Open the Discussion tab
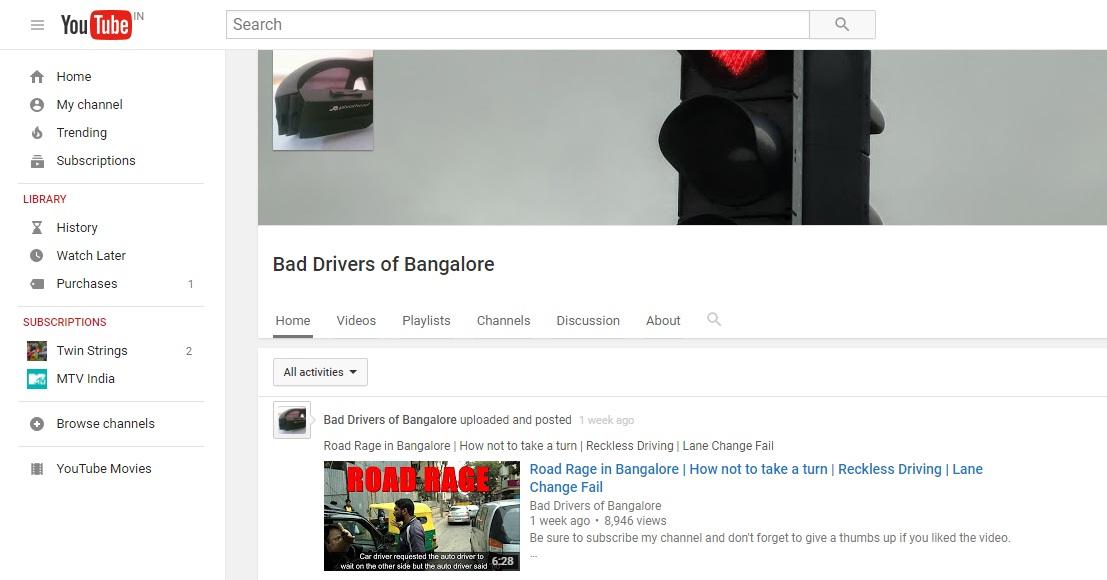Image resolution: width=1107 pixels, height=580 pixels. tap(588, 321)
